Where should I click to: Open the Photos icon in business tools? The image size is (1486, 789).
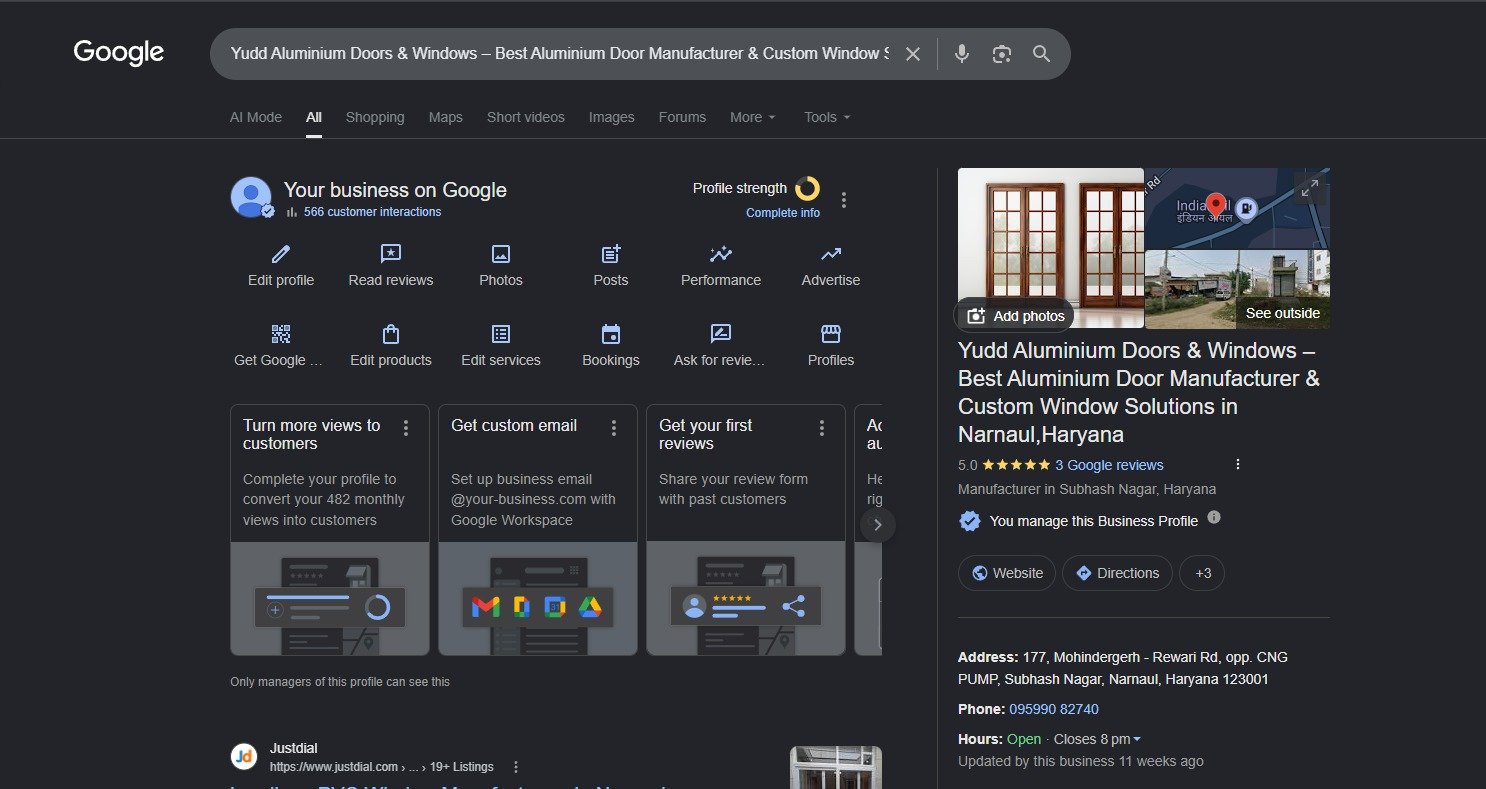[x=501, y=254]
